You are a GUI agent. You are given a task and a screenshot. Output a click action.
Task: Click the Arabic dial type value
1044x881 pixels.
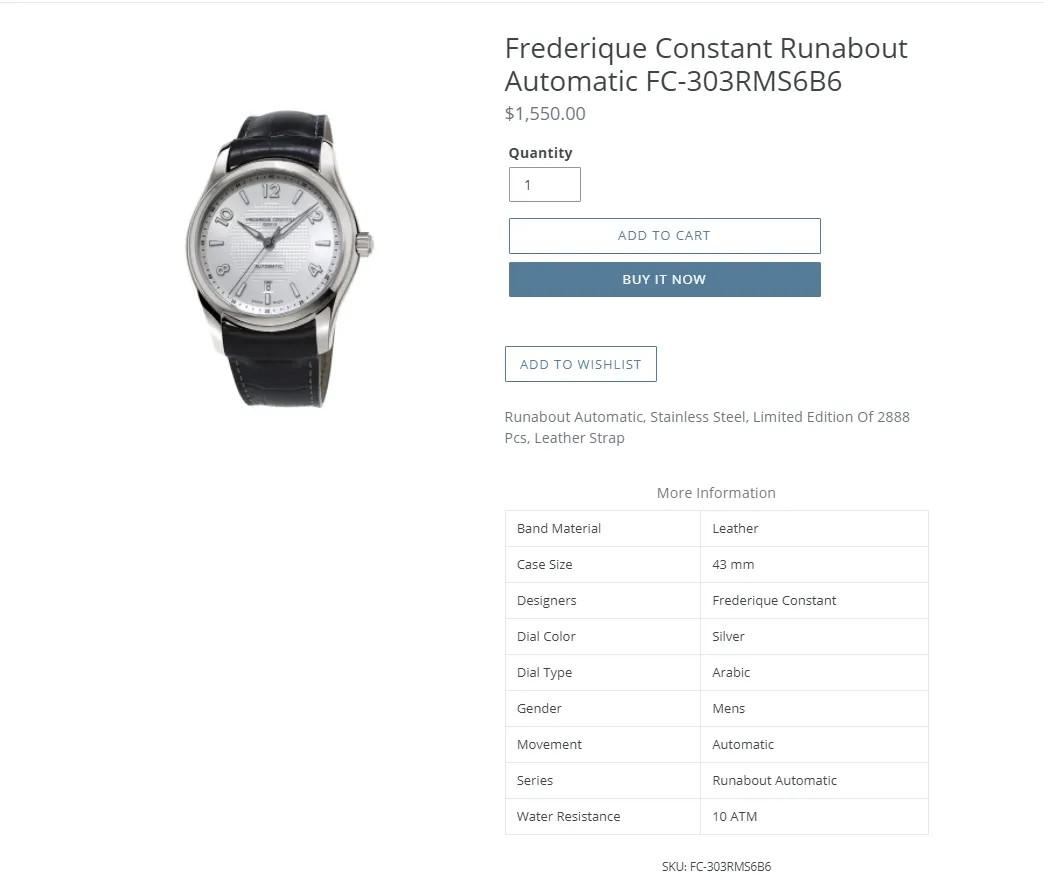tap(731, 673)
